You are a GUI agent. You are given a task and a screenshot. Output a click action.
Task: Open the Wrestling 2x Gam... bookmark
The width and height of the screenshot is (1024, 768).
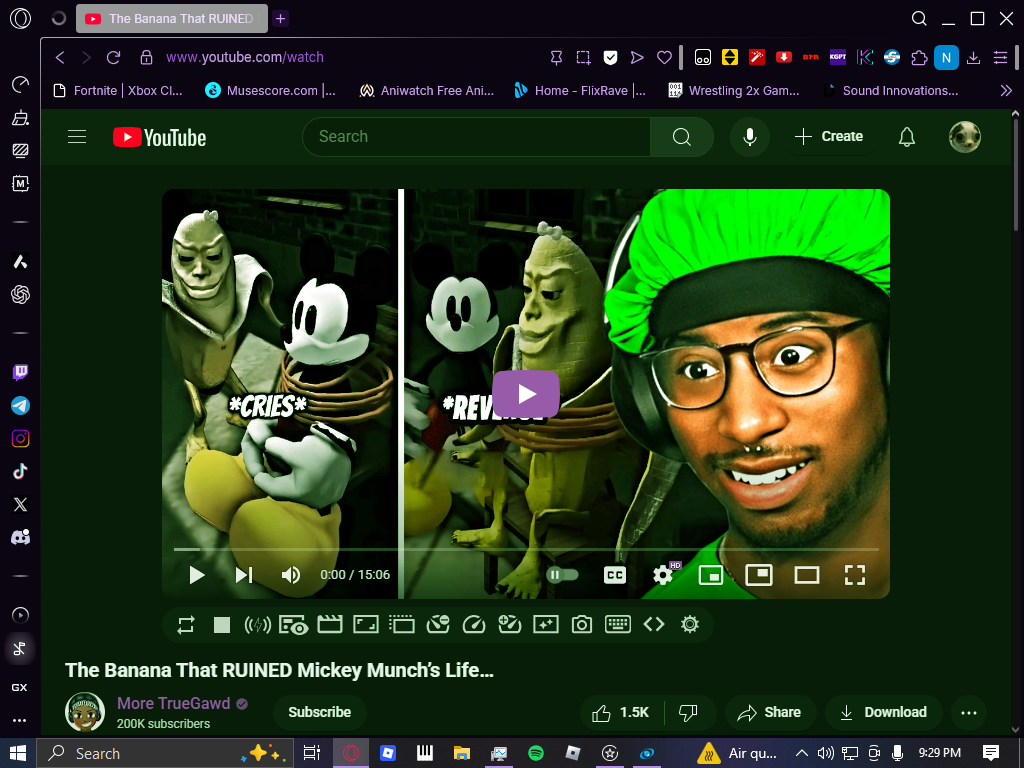pyautogui.click(x=733, y=91)
